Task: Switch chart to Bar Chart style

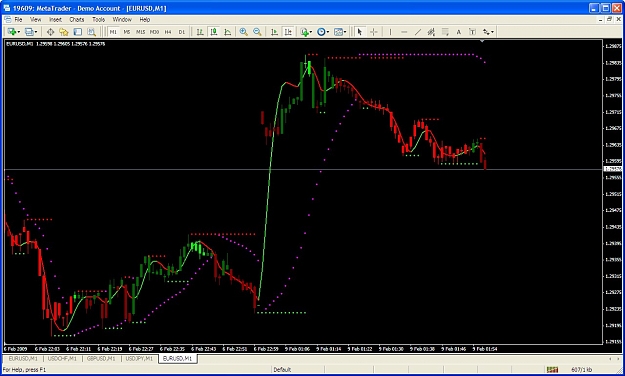Action: coord(200,32)
